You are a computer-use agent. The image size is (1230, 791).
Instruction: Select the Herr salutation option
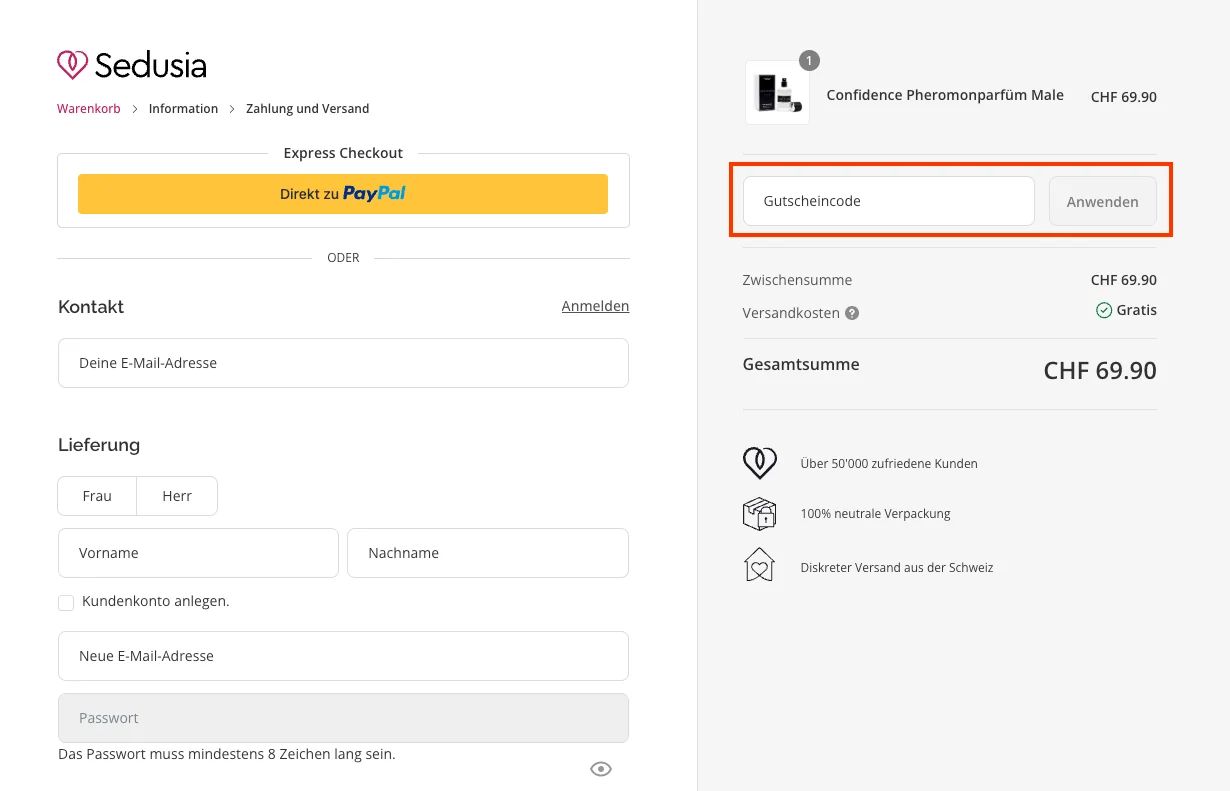coord(177,496)
